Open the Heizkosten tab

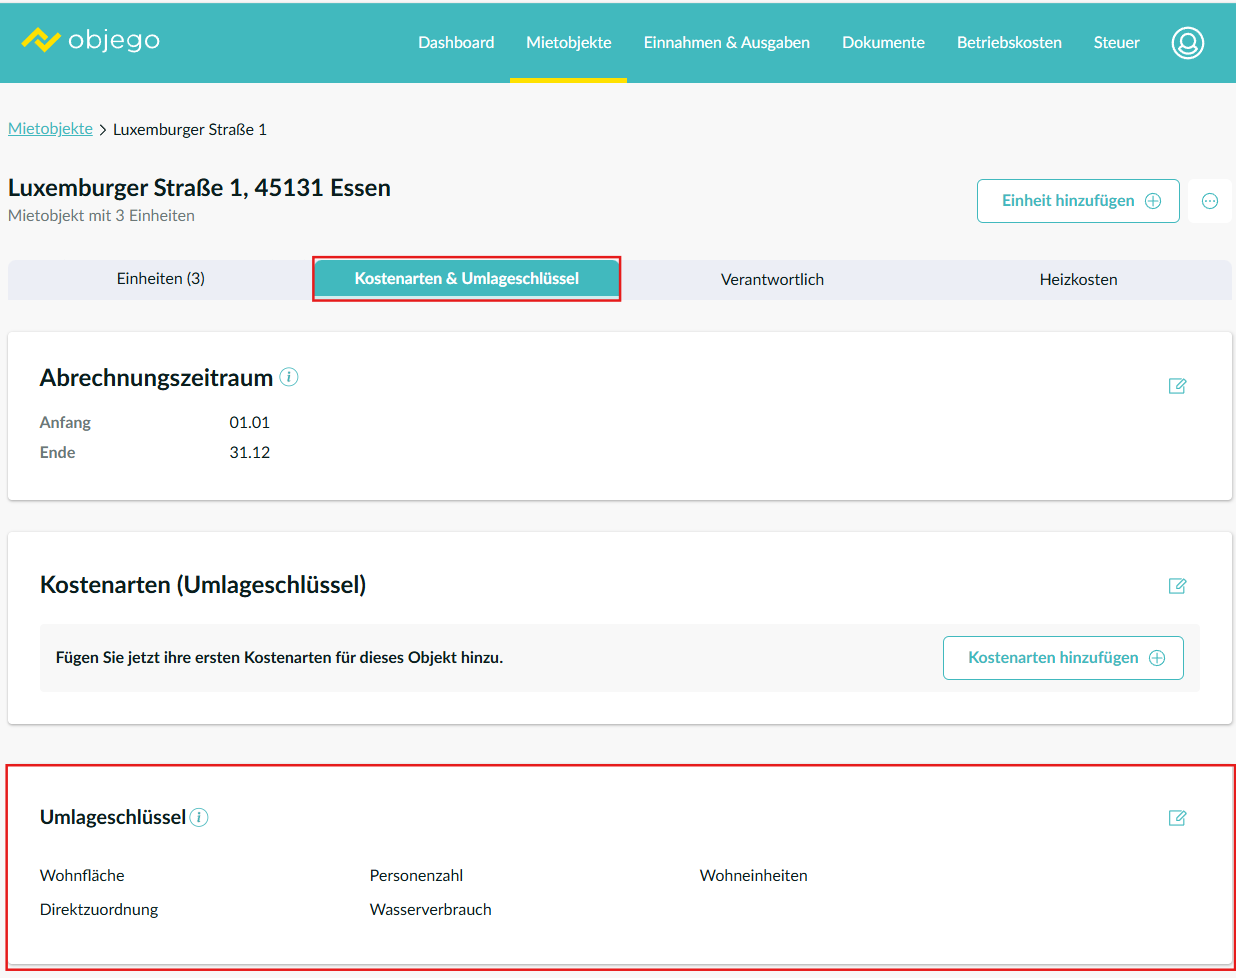click(x=1078, y=280)
